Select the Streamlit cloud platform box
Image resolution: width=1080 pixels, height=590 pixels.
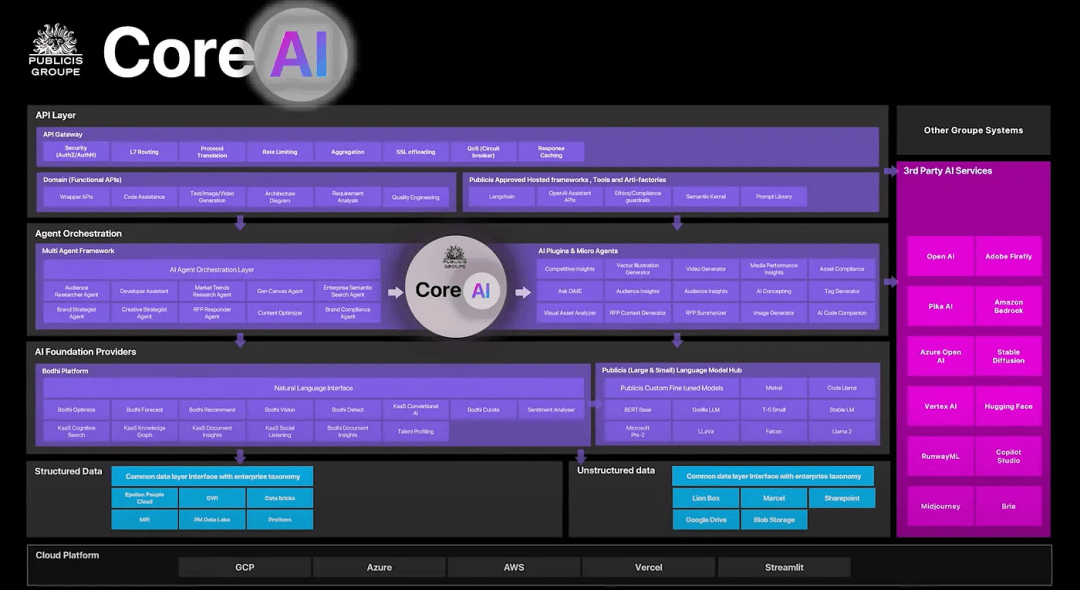(x=784, y=567)
